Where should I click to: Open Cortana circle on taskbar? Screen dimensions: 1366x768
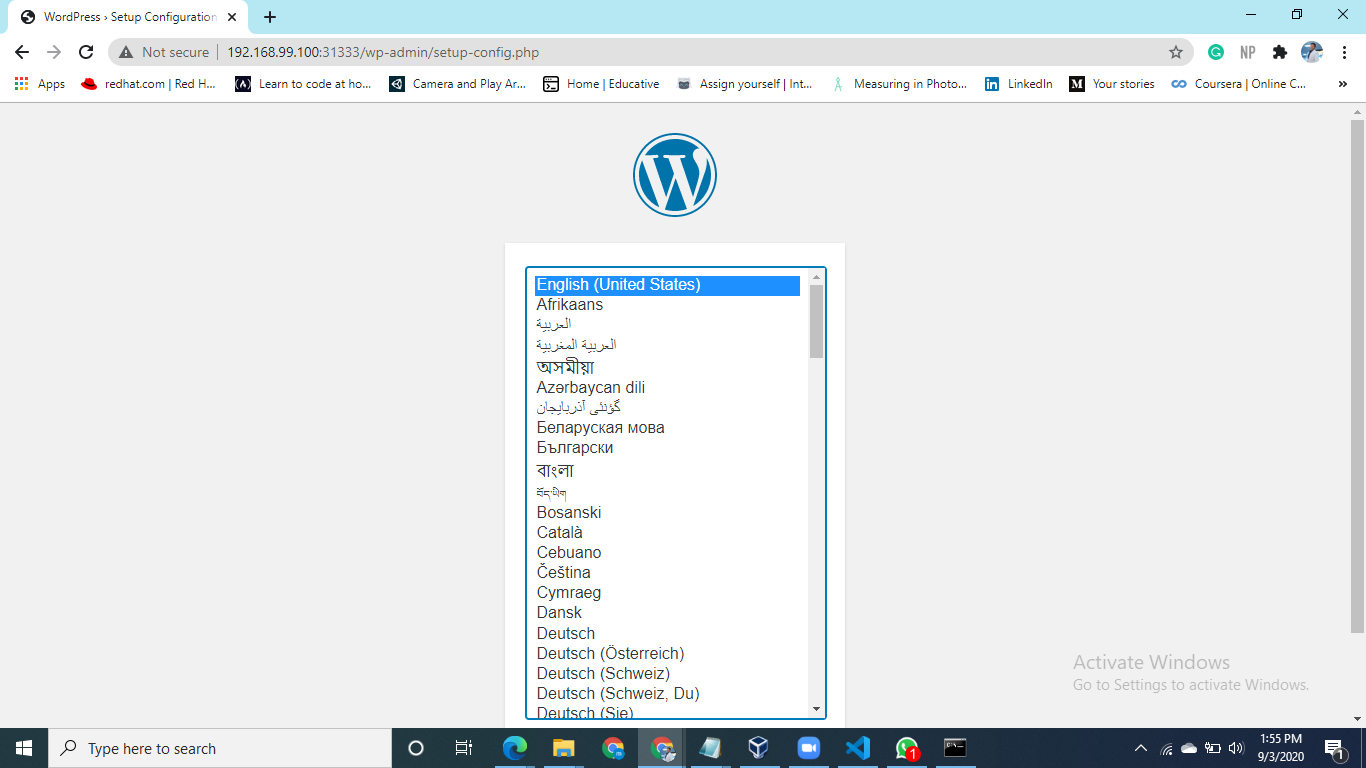[416, 748]
